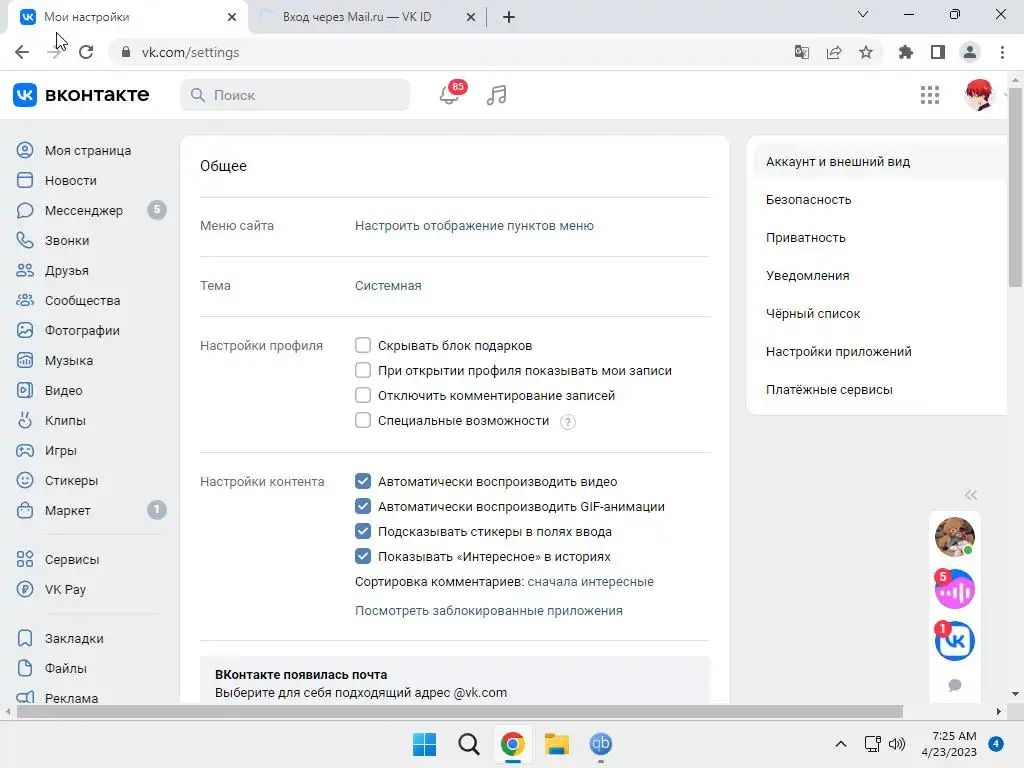Click the Сервисы sidebar icon
Screen dimensions: 1024x768
[25, 560]
